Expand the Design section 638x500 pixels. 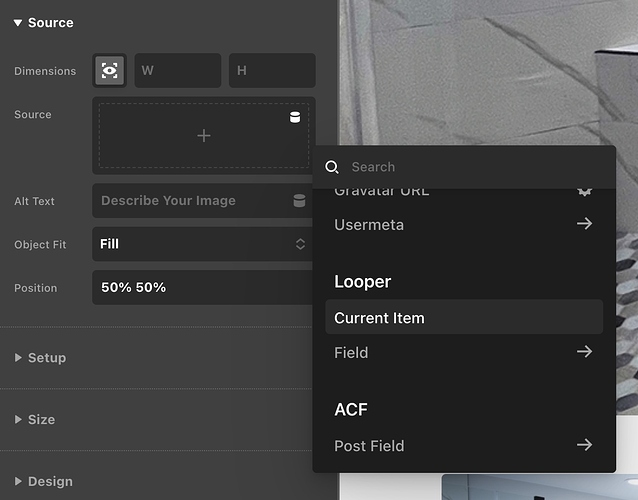[18, 482]
